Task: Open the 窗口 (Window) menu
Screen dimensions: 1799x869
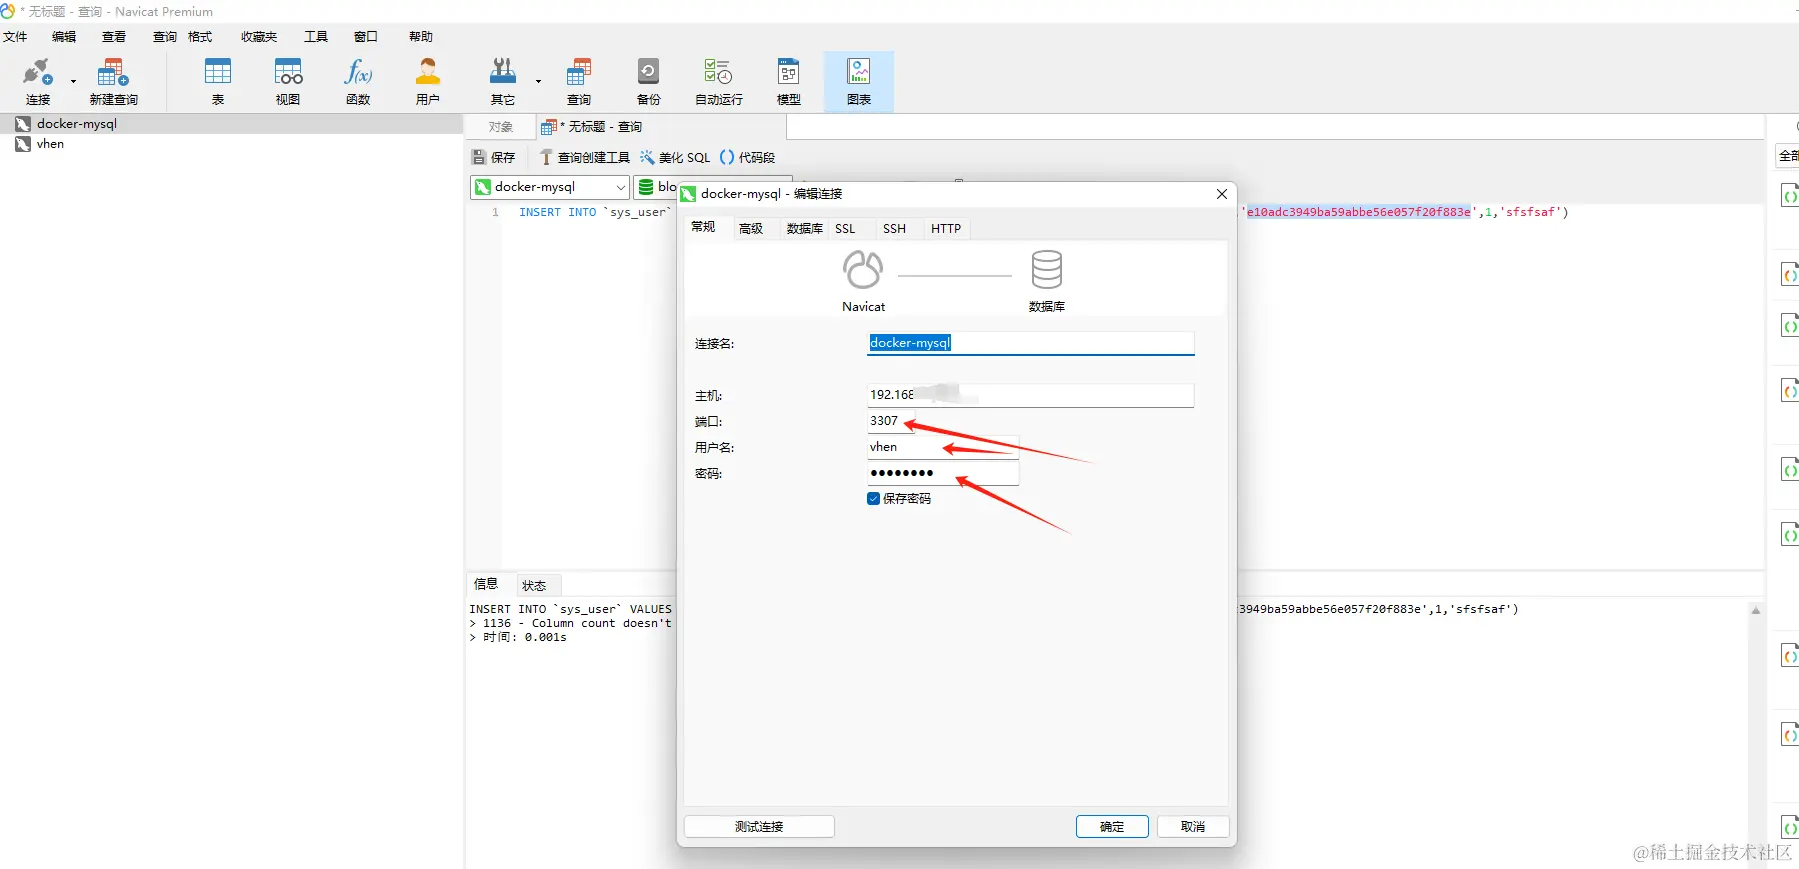Action: click(x=366, y=37)
